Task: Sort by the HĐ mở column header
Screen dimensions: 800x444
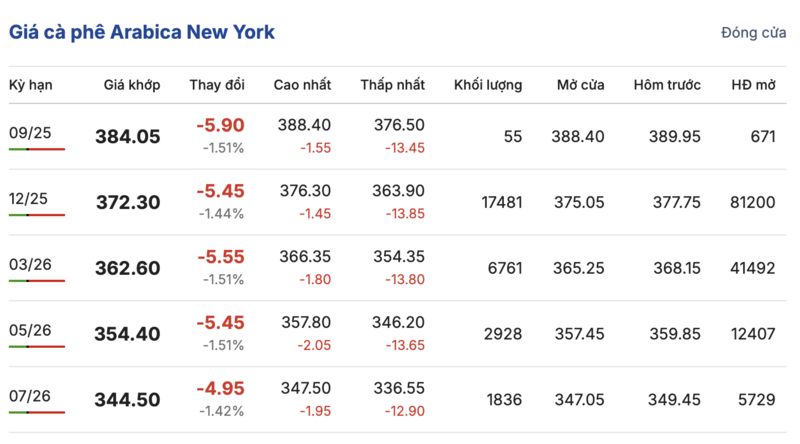Action: 753,85
